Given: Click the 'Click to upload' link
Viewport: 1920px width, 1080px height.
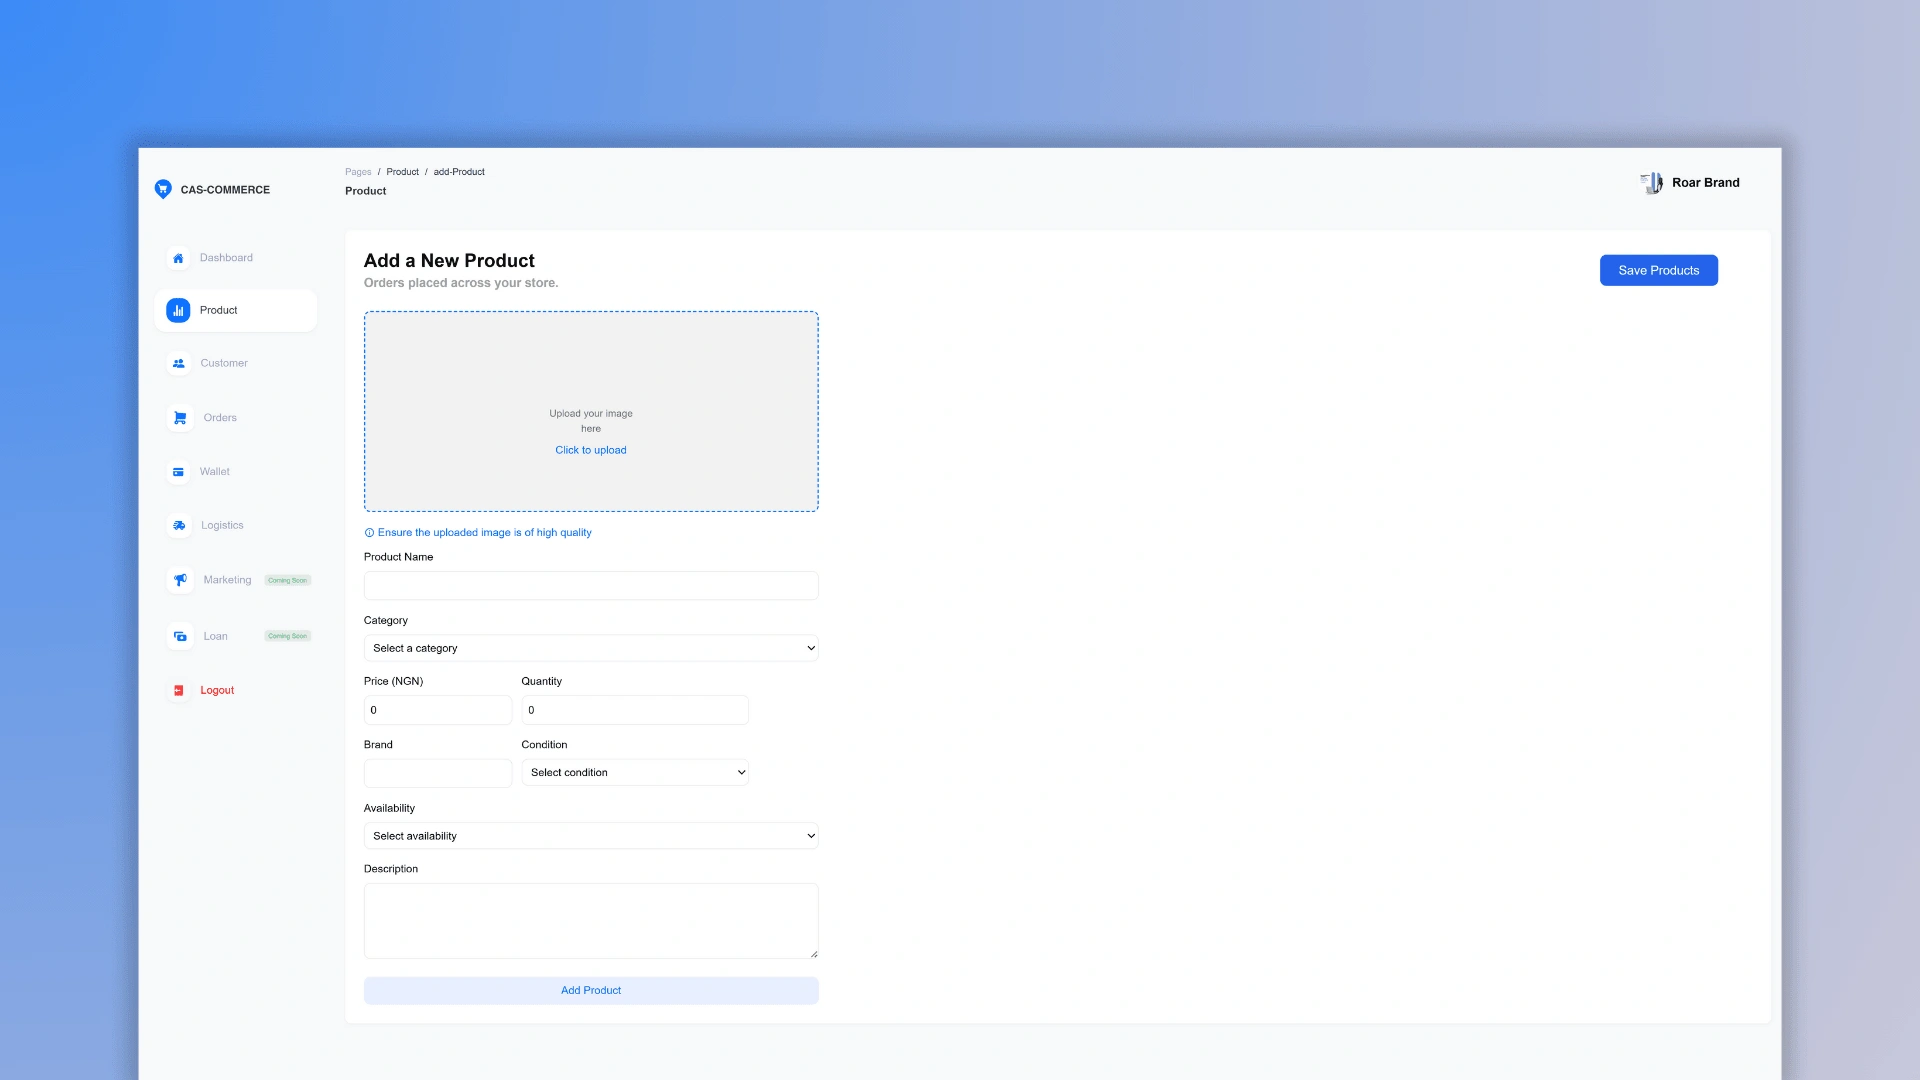Looking at the screenshot, I should point(591,450).
